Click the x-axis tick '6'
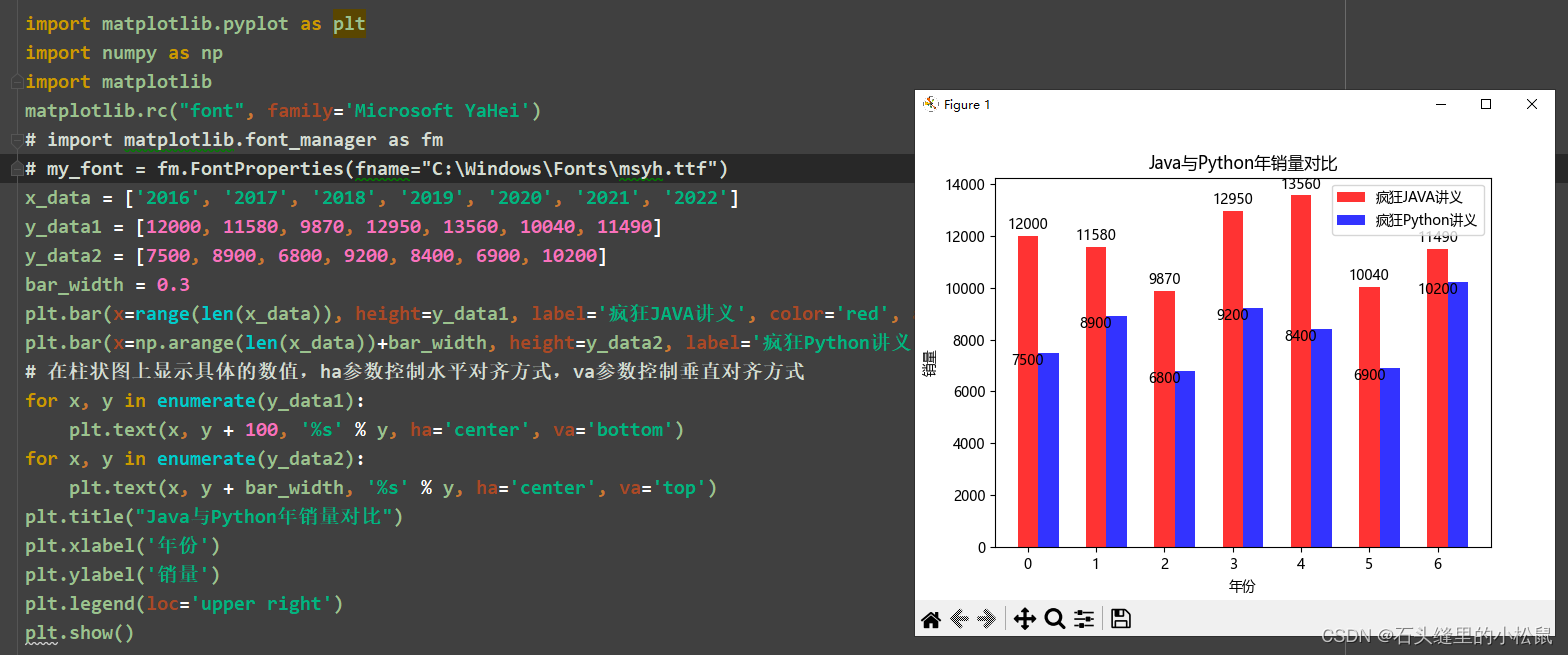 coord(1437,564)
